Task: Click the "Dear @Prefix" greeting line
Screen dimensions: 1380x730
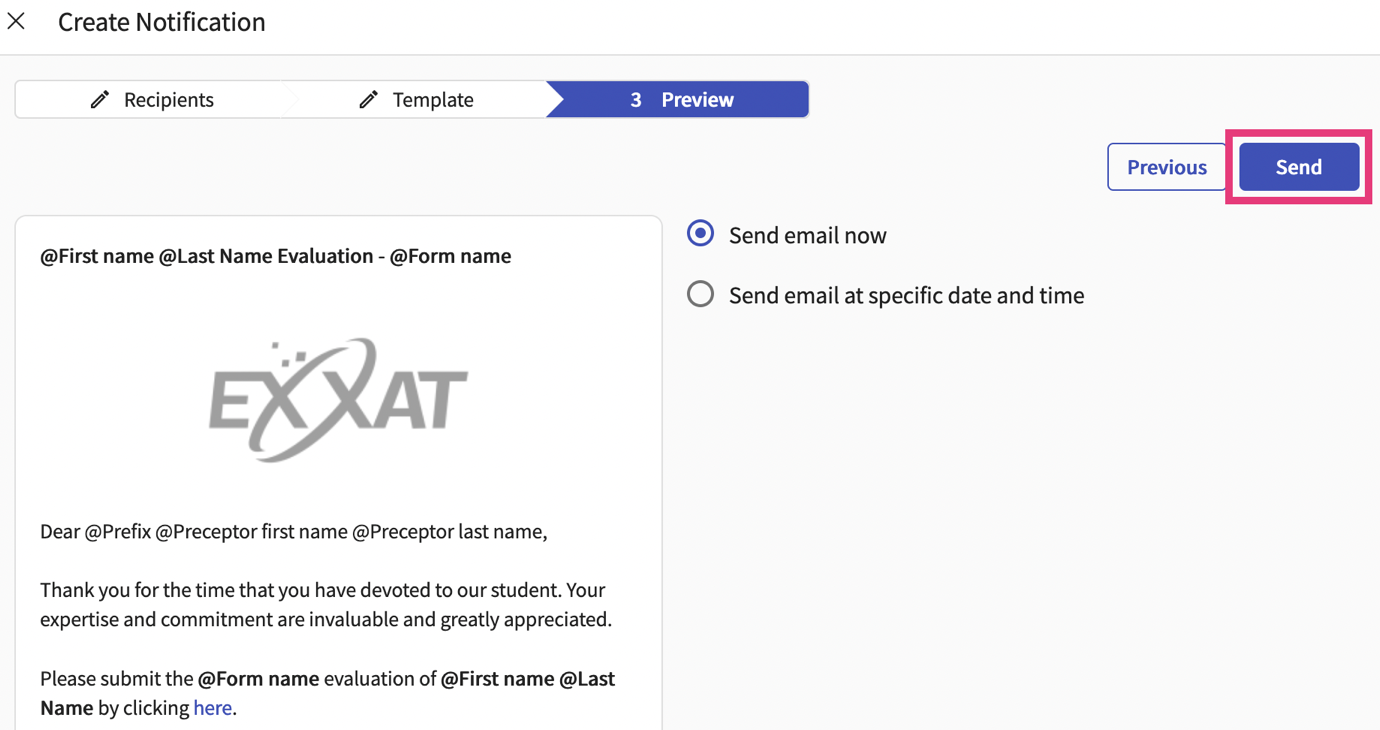Action: tap(293, 531)
